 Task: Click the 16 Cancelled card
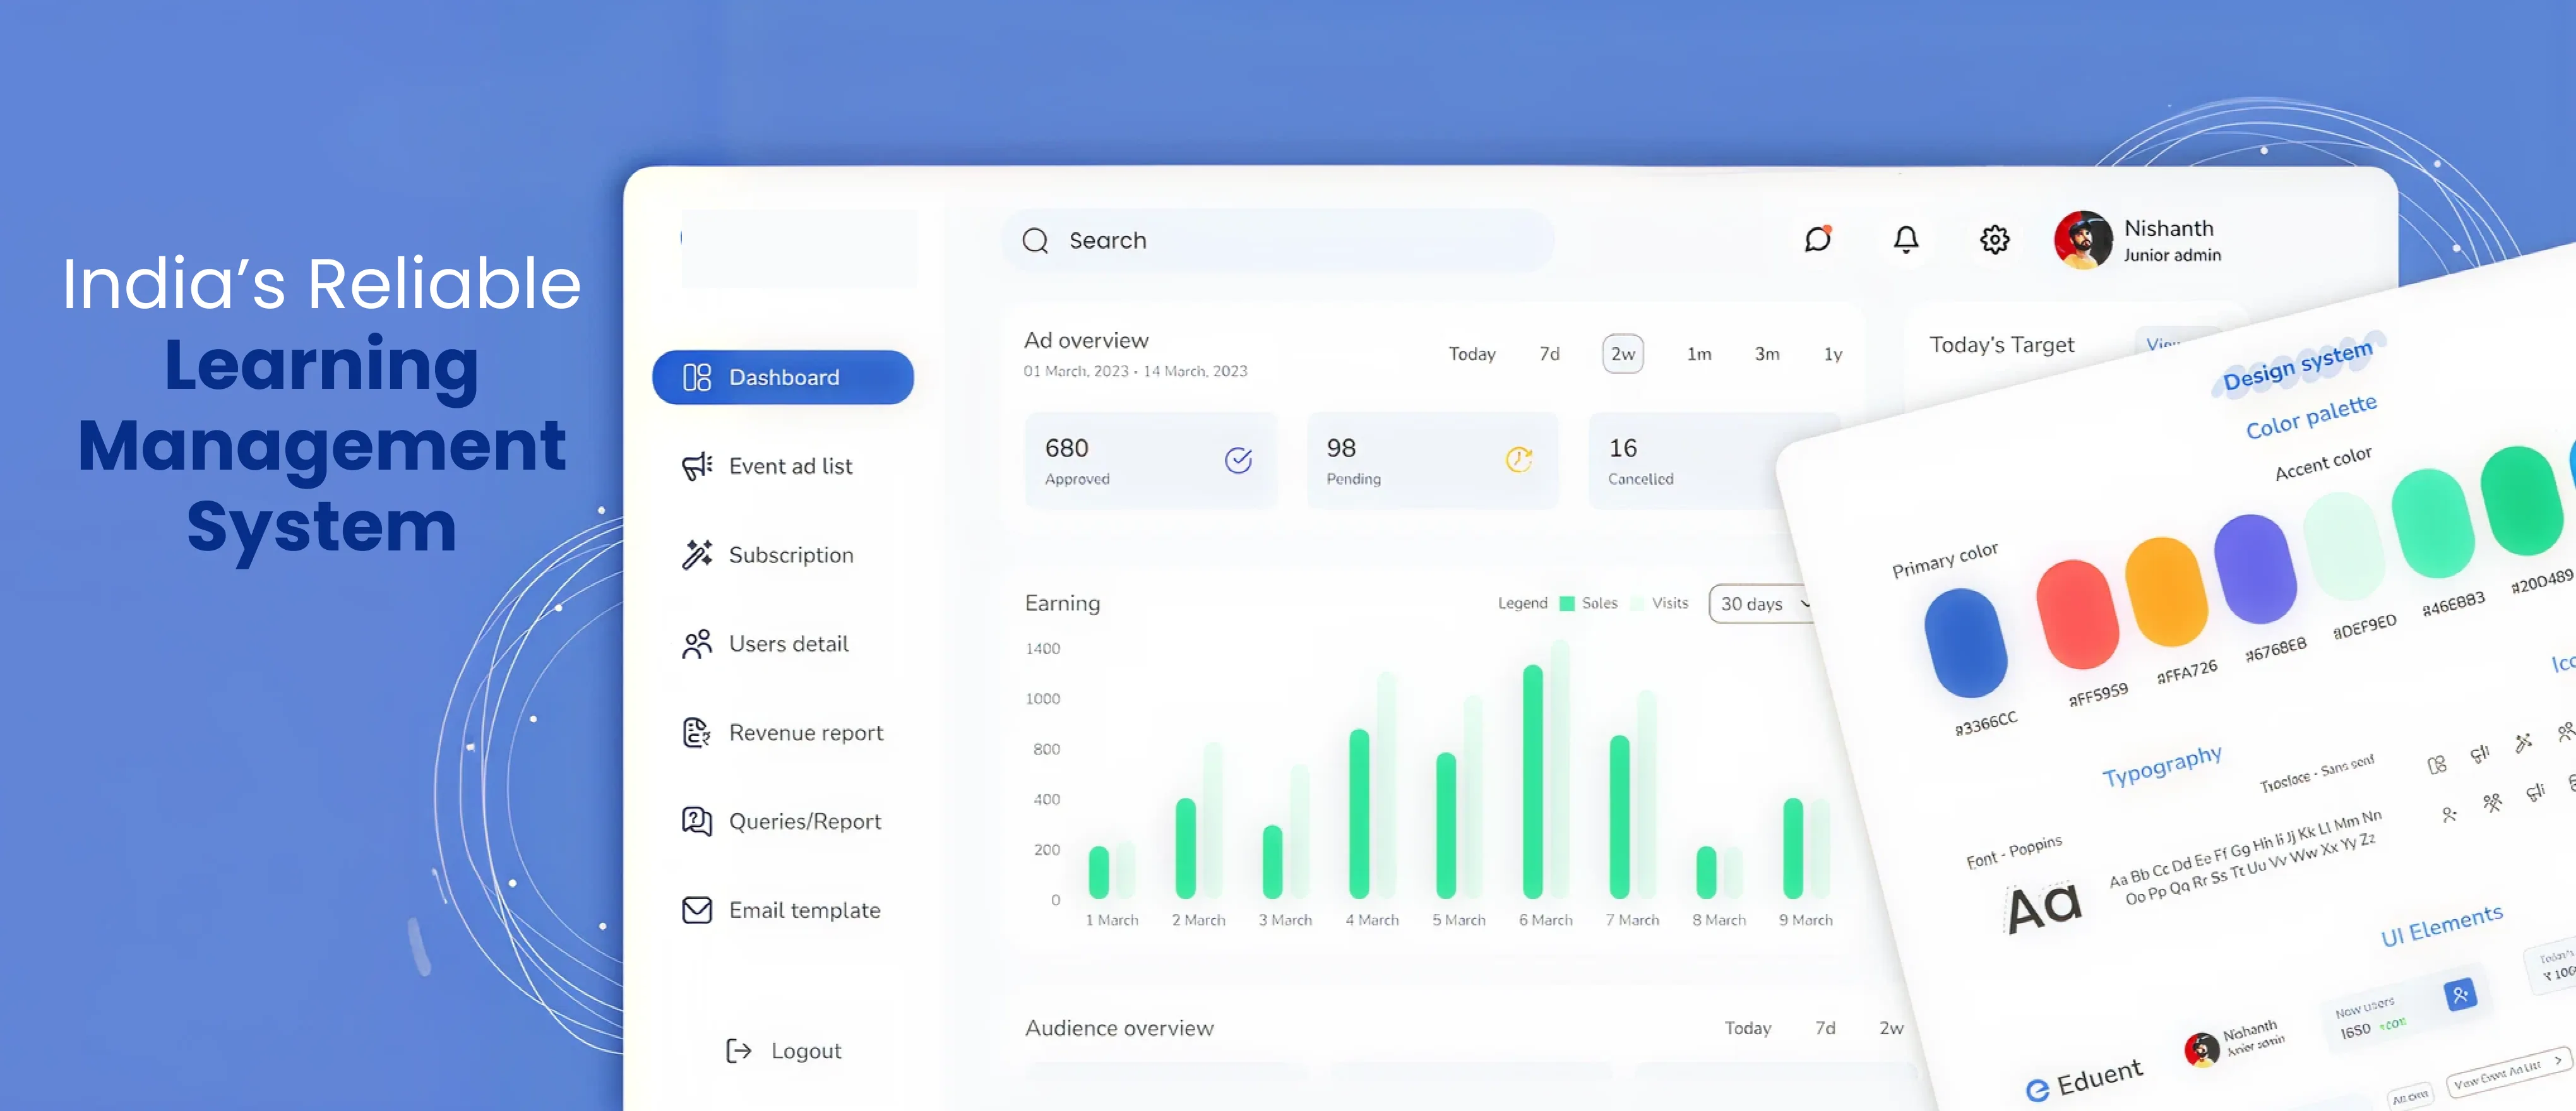(x=1690, y=461)
